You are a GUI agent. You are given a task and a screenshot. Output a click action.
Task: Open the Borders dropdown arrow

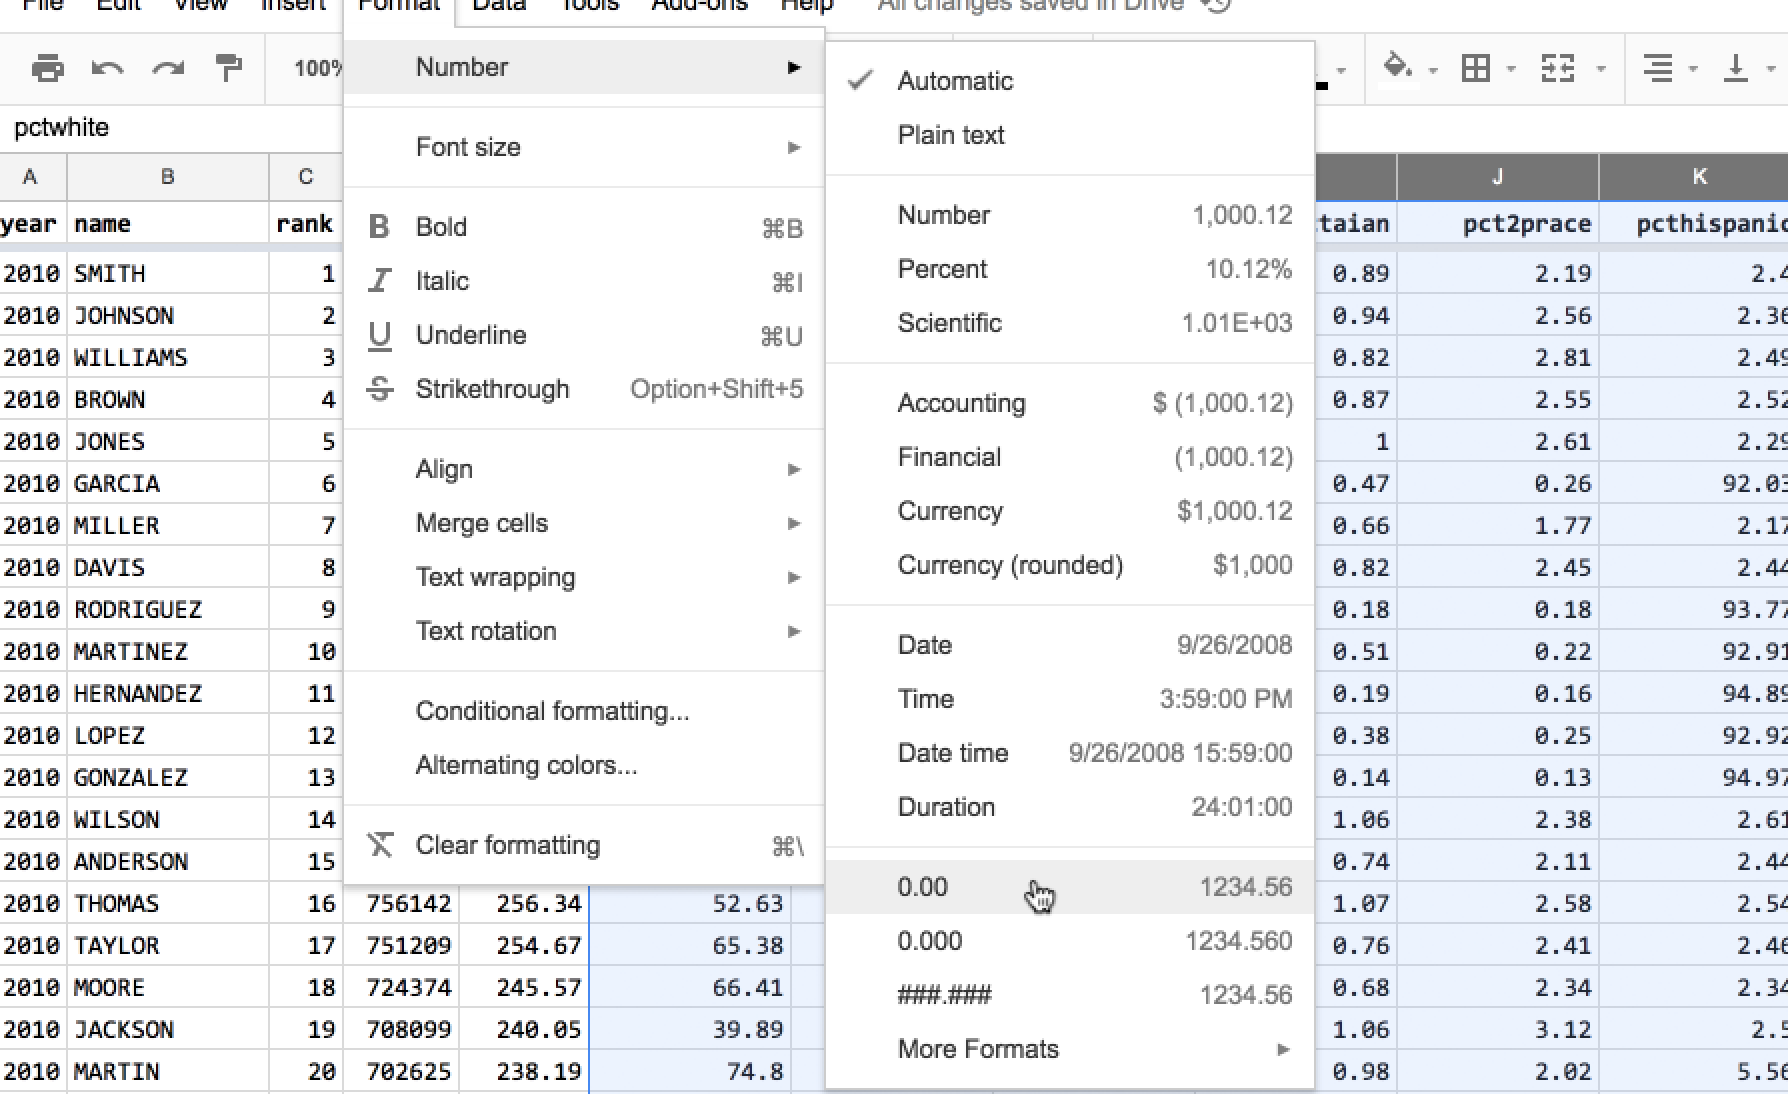tap(1511, 69)
